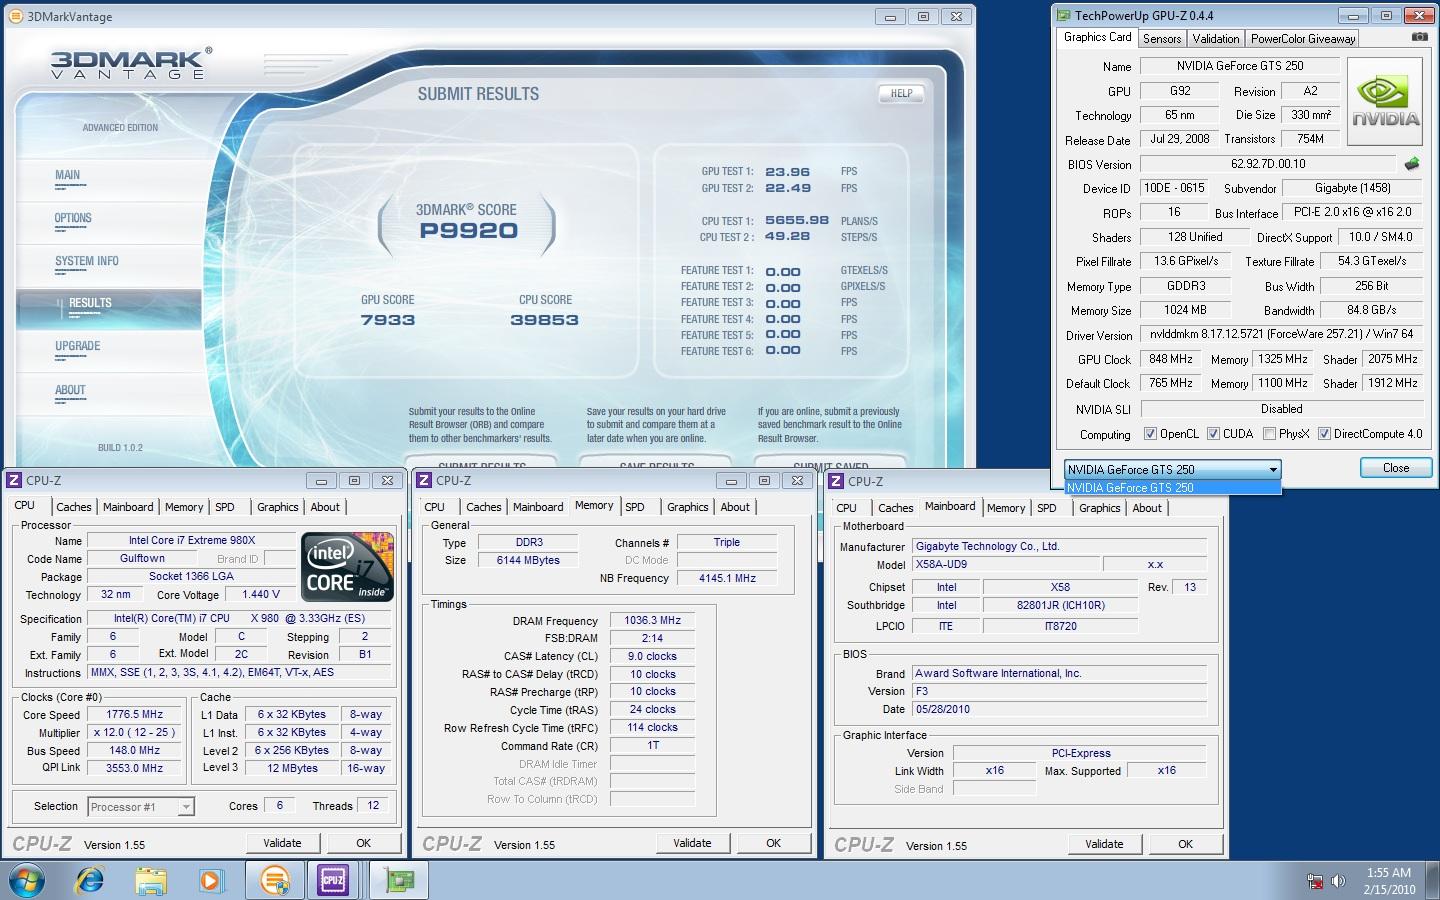Image resolution: width=1440 pixels, height=900 pixels.
Task: Click the orange 3DMark Vantage taskbar icon
Action: [x=274, y=880]
